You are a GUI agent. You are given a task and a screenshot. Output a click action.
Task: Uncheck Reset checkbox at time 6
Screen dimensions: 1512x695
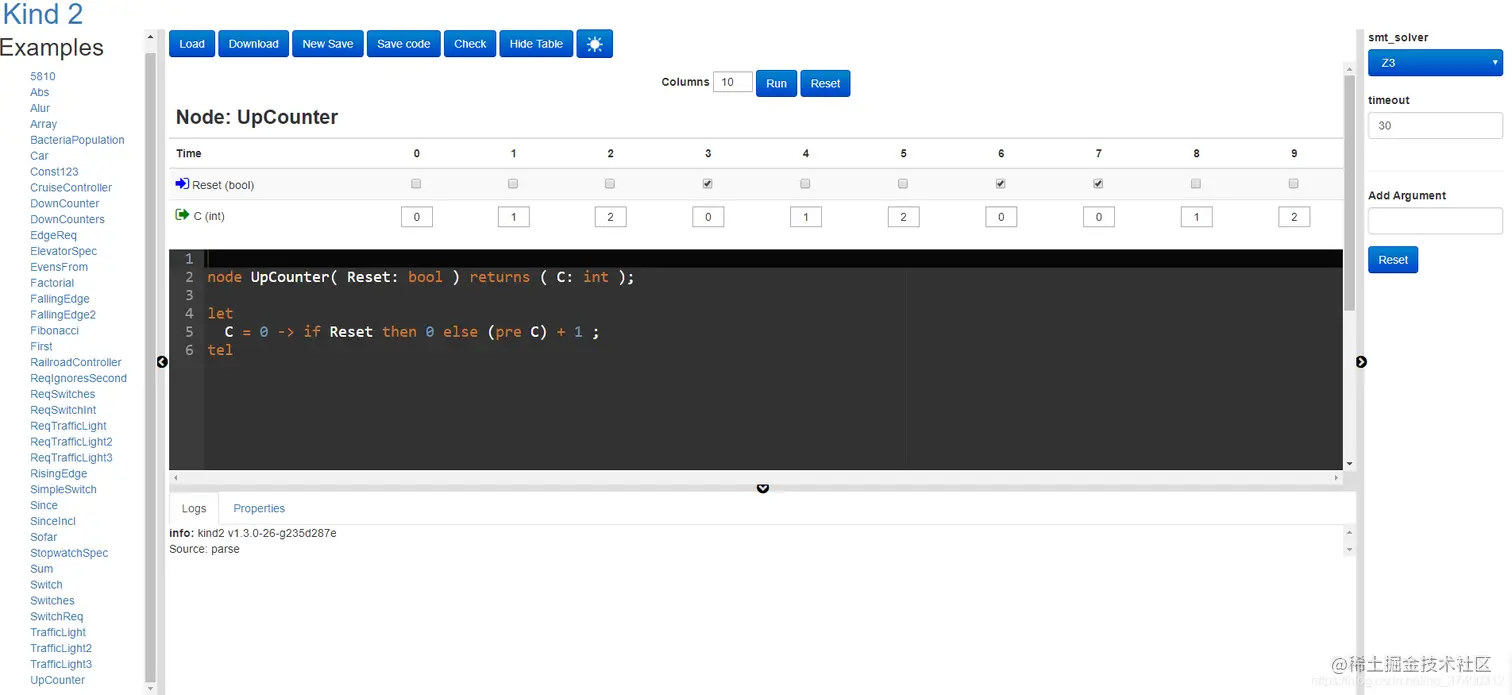1001,184
